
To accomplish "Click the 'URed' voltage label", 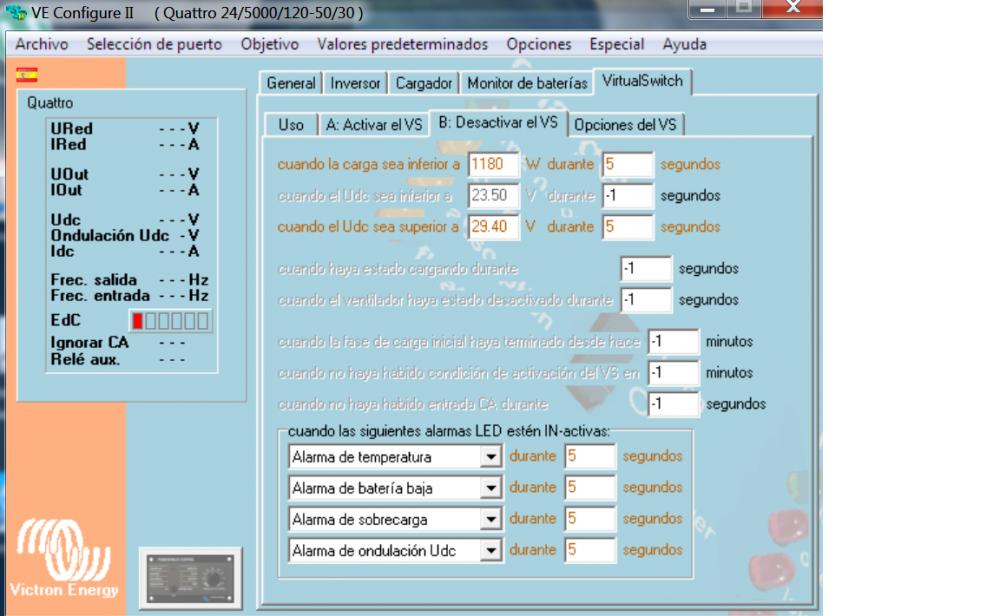I will 71,129.
